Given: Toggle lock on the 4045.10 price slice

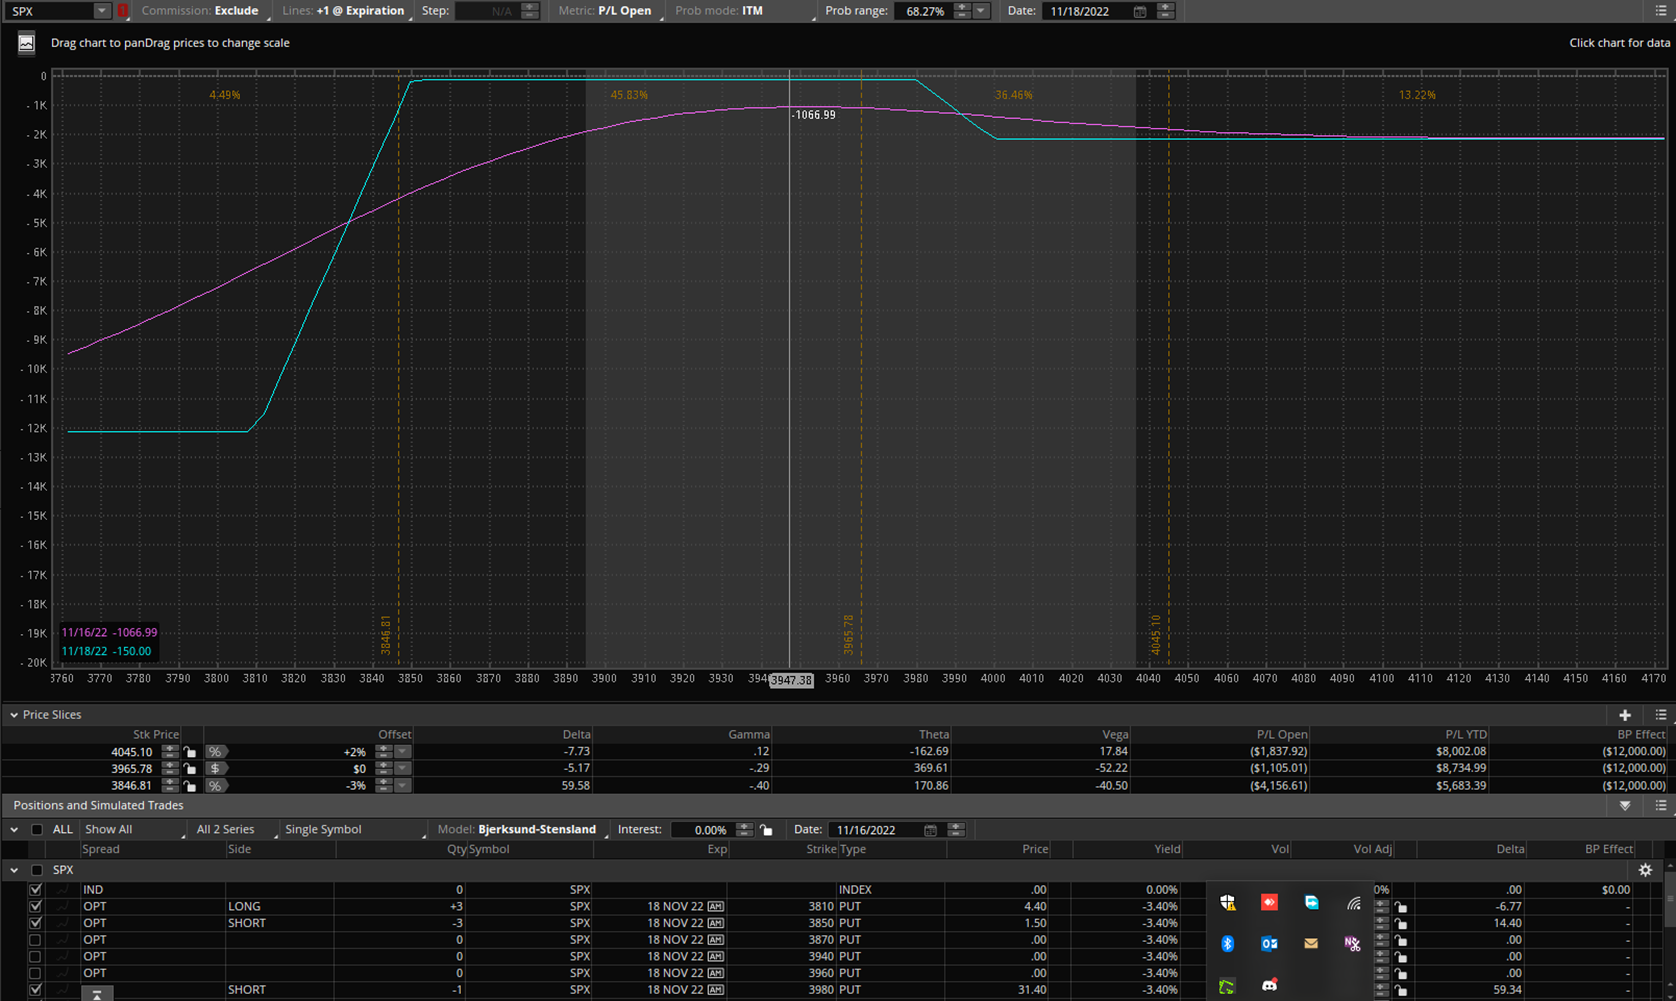Looking at the screenshot, I should pos(190,752).
